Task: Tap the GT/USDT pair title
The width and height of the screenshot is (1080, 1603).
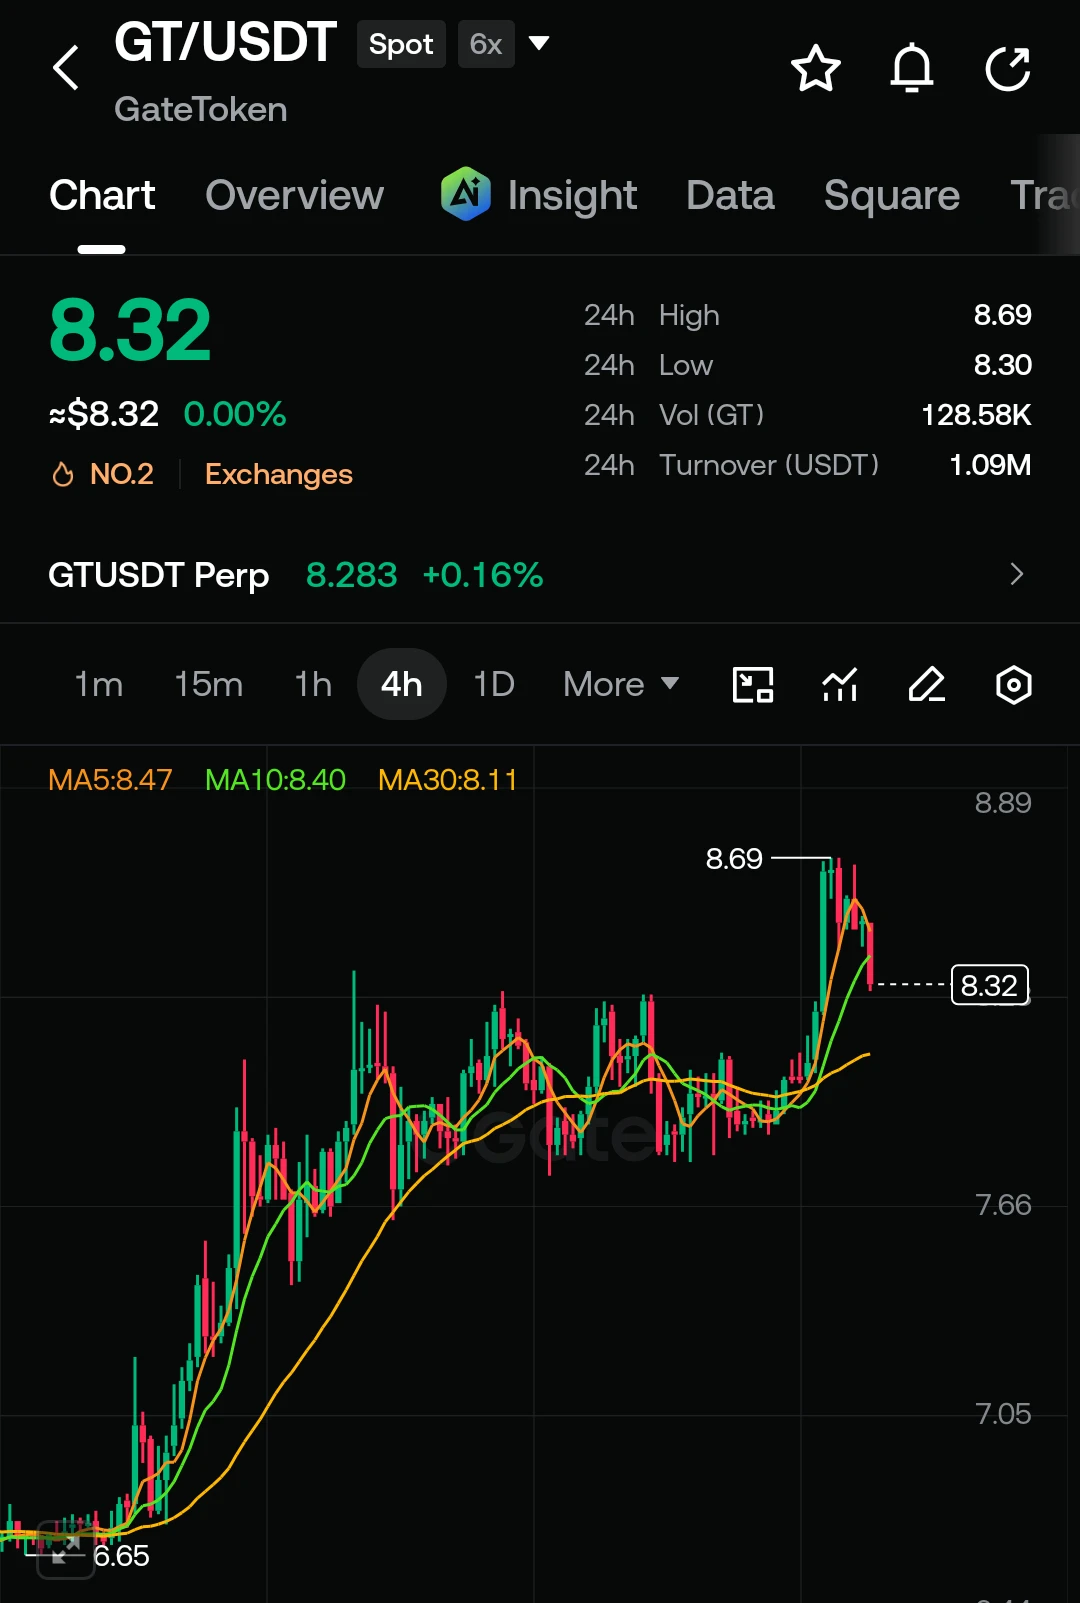Action: coord(225,43)
